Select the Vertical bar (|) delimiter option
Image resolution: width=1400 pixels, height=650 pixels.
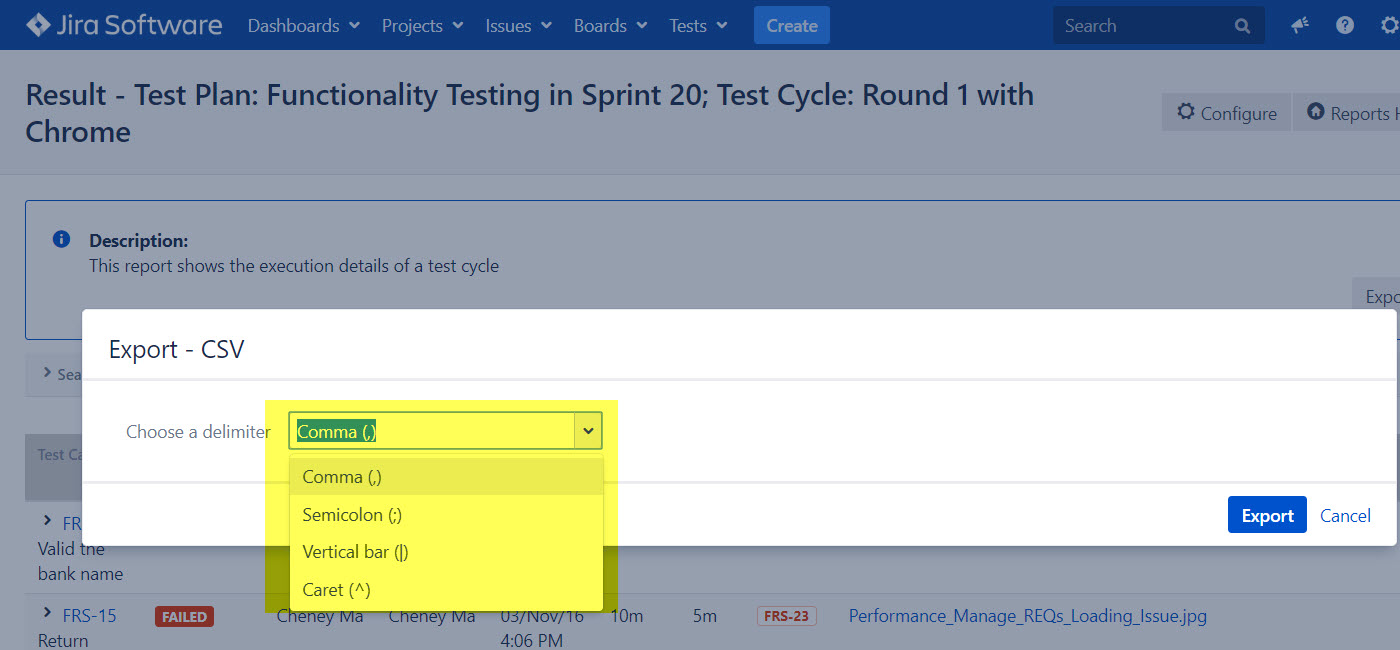[355, 552]
